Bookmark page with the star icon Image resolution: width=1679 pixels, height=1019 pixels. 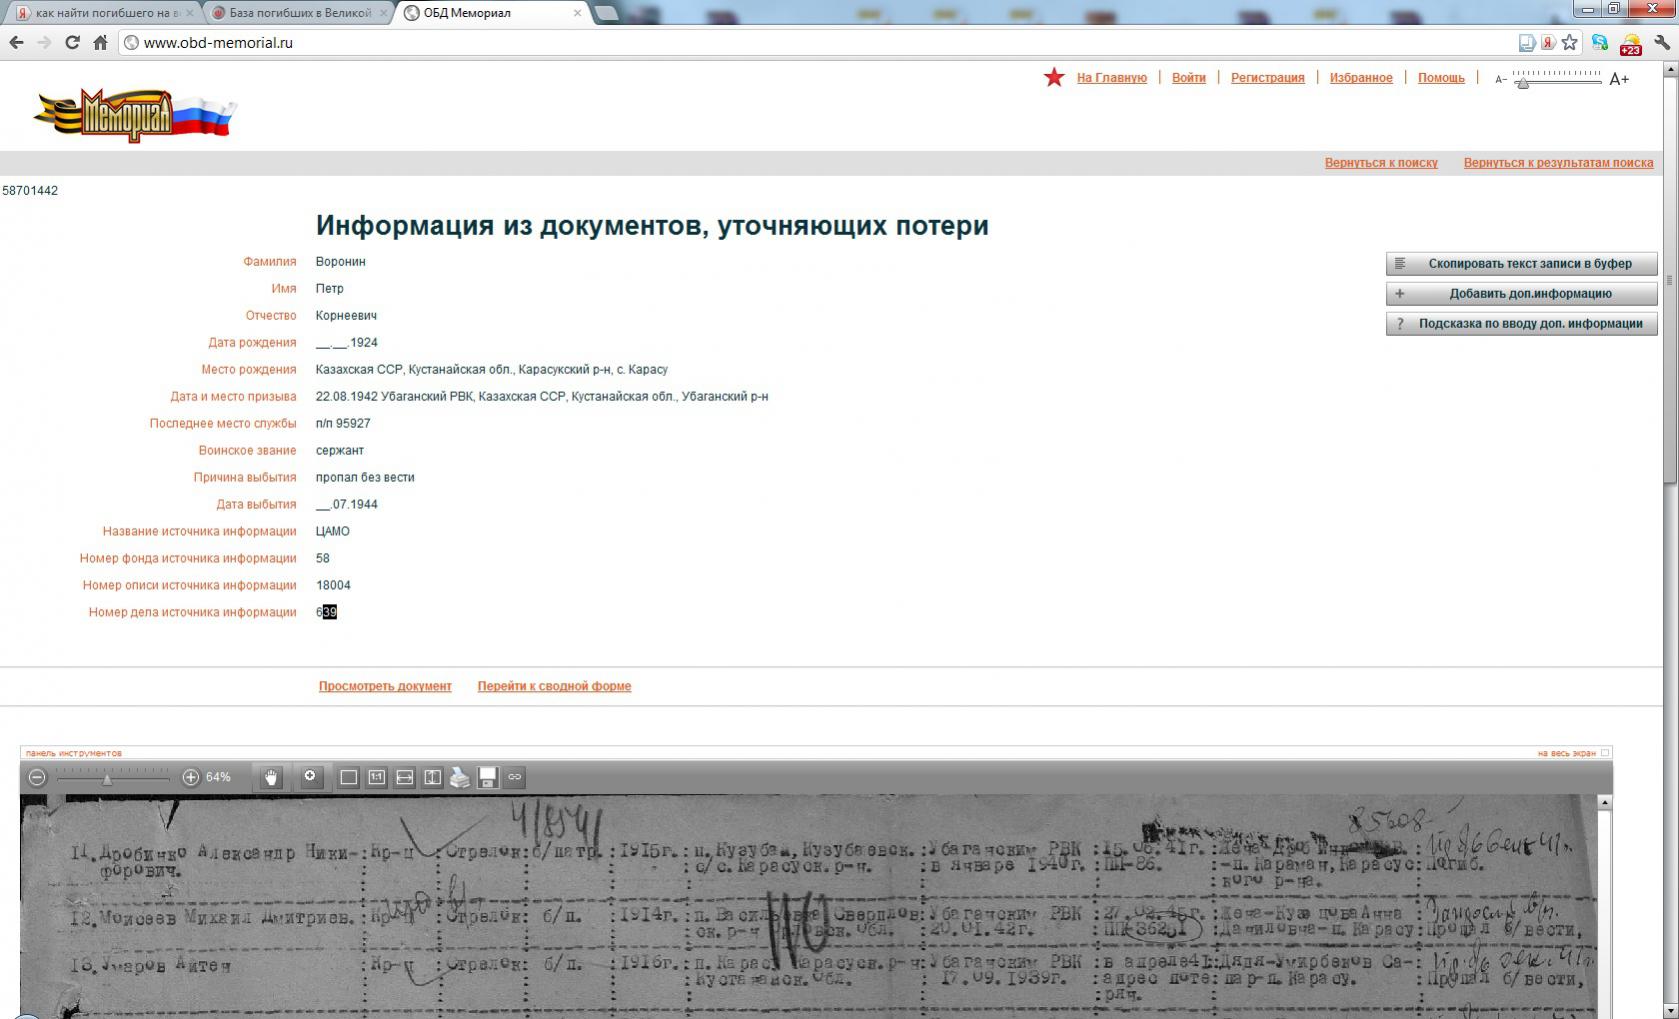1570,43
